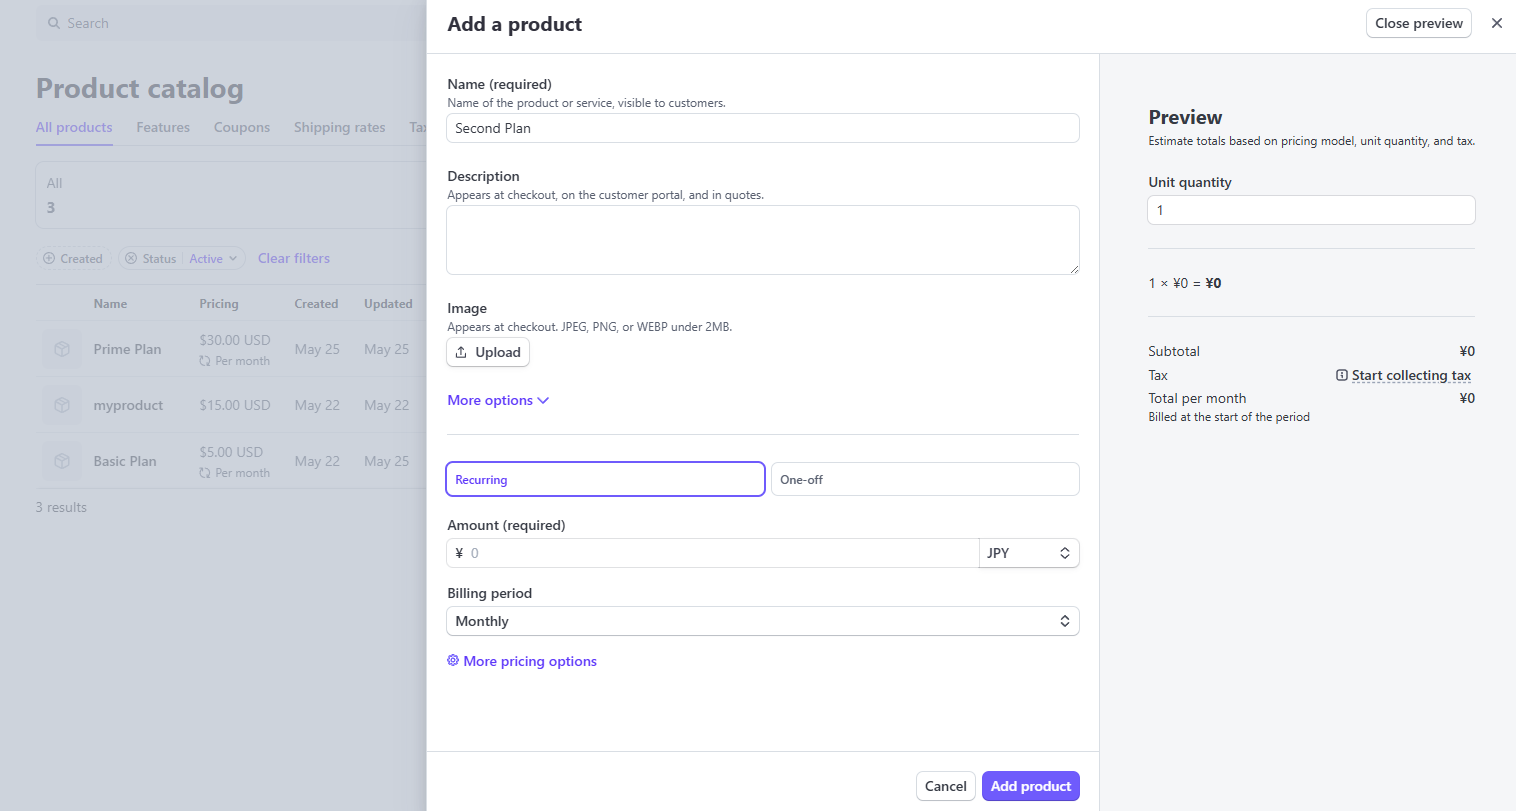1516x811 pixels.
Task: Open the Billing period Monthly dropdown
Action: point(762,621)
